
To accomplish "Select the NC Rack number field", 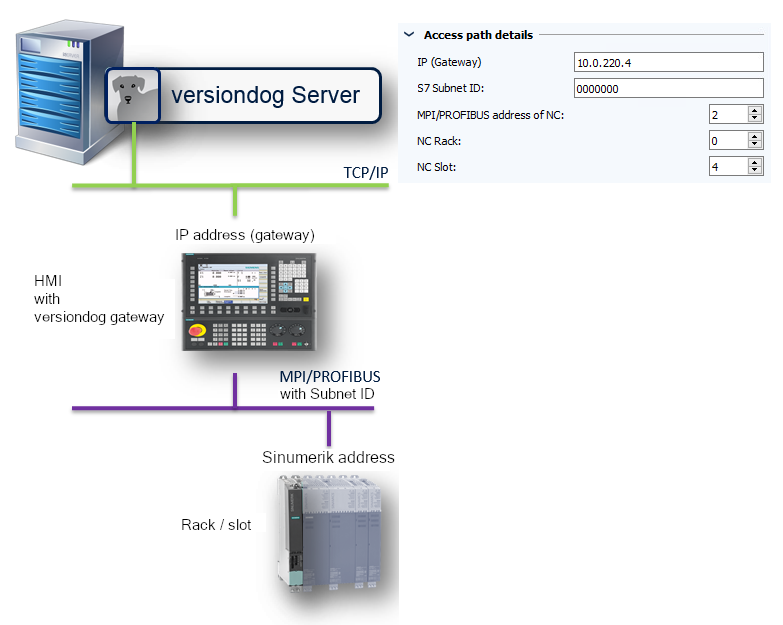I will (x=727, y=141).
